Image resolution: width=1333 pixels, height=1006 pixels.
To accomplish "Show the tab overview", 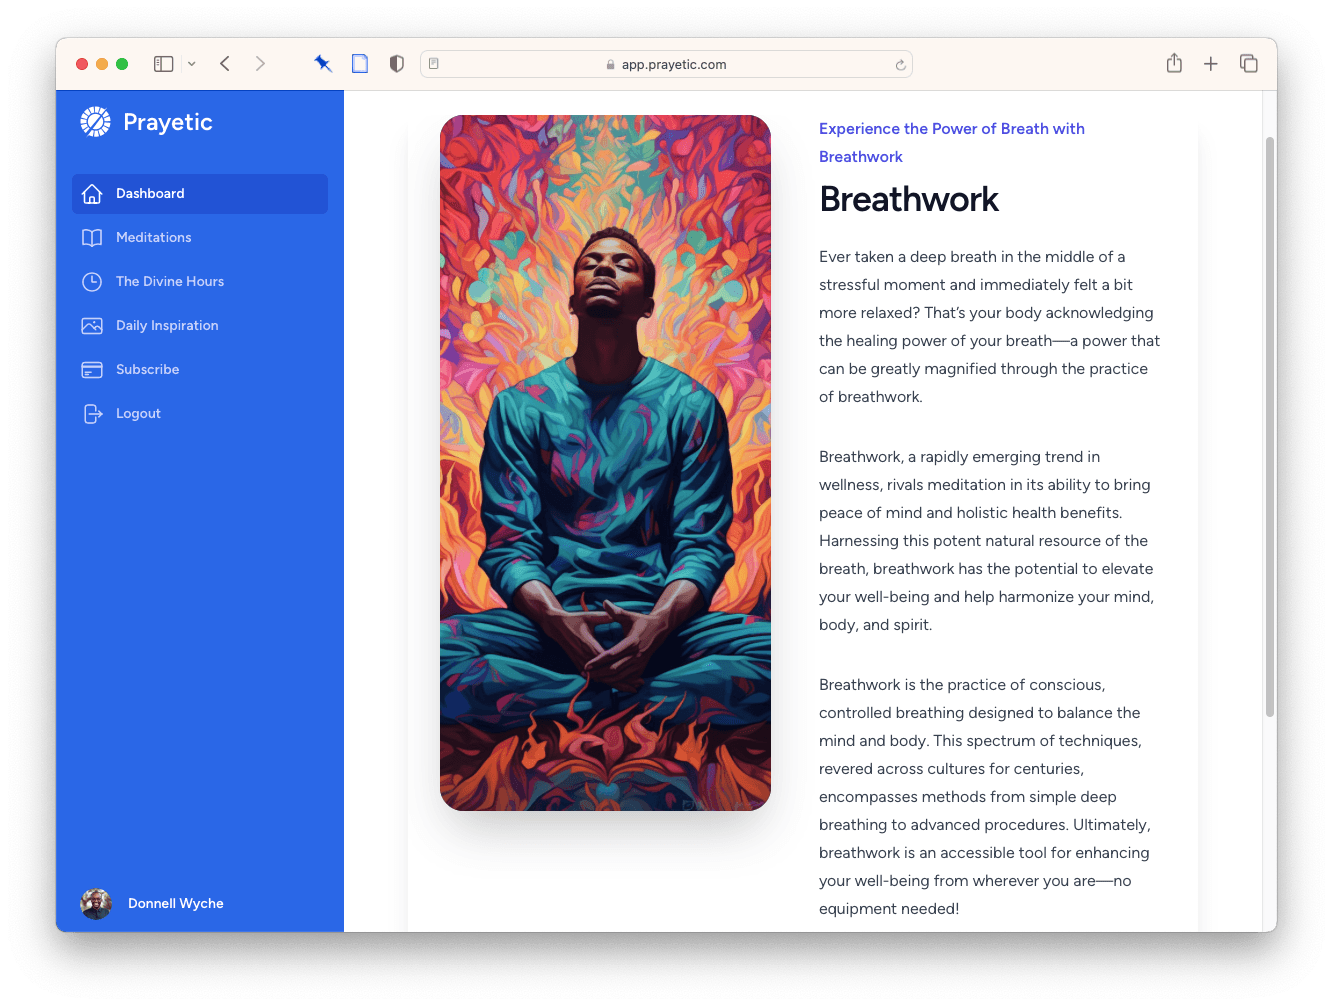I will pyautogui.click(x=1248, y=64).
